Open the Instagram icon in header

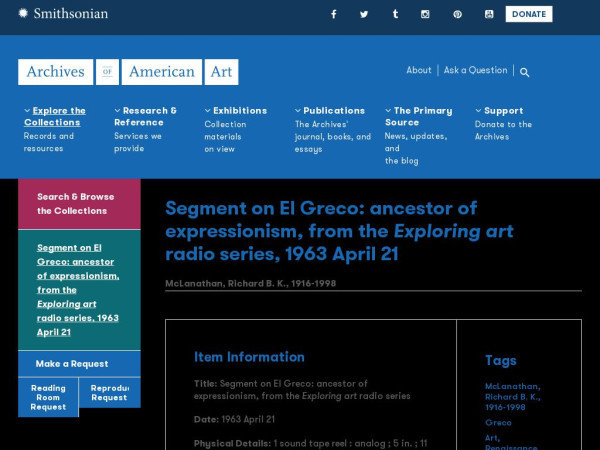[425, 14]
